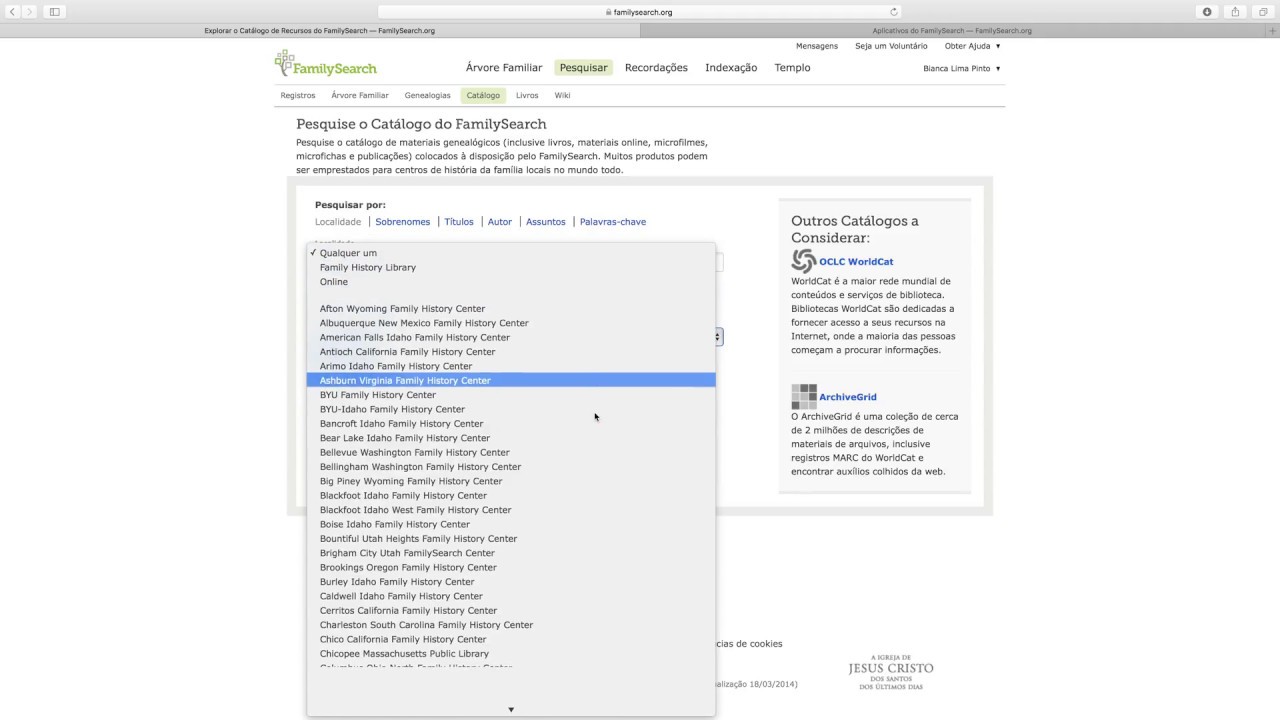Viewport: 1280px width, 720px height.
Task: Open Recordações main menu
Action: (x=656, y=68)
